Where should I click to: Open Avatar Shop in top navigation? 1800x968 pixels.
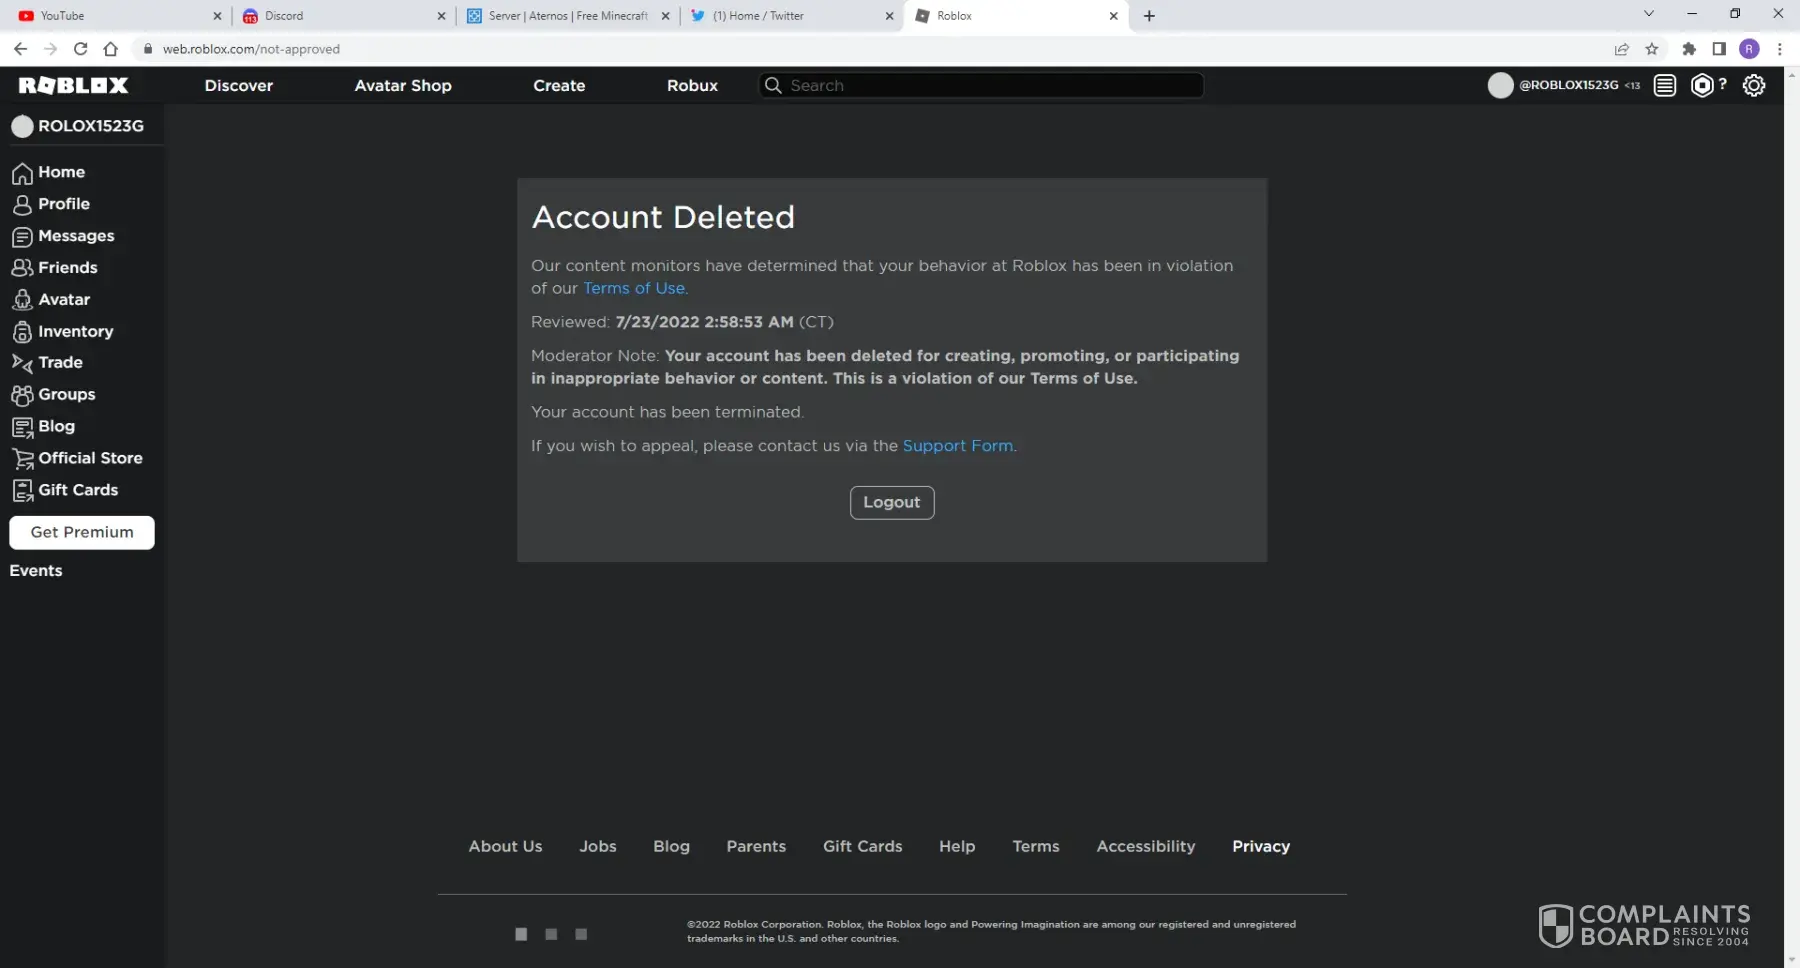coord(403,86)
